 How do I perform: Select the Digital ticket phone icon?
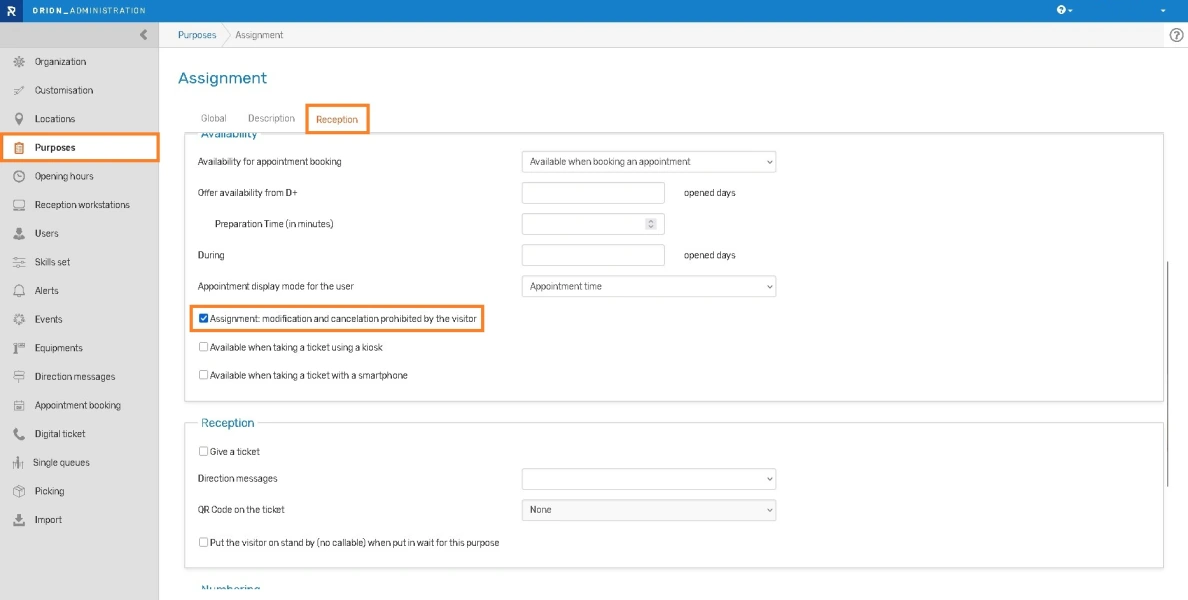(18, 434)
